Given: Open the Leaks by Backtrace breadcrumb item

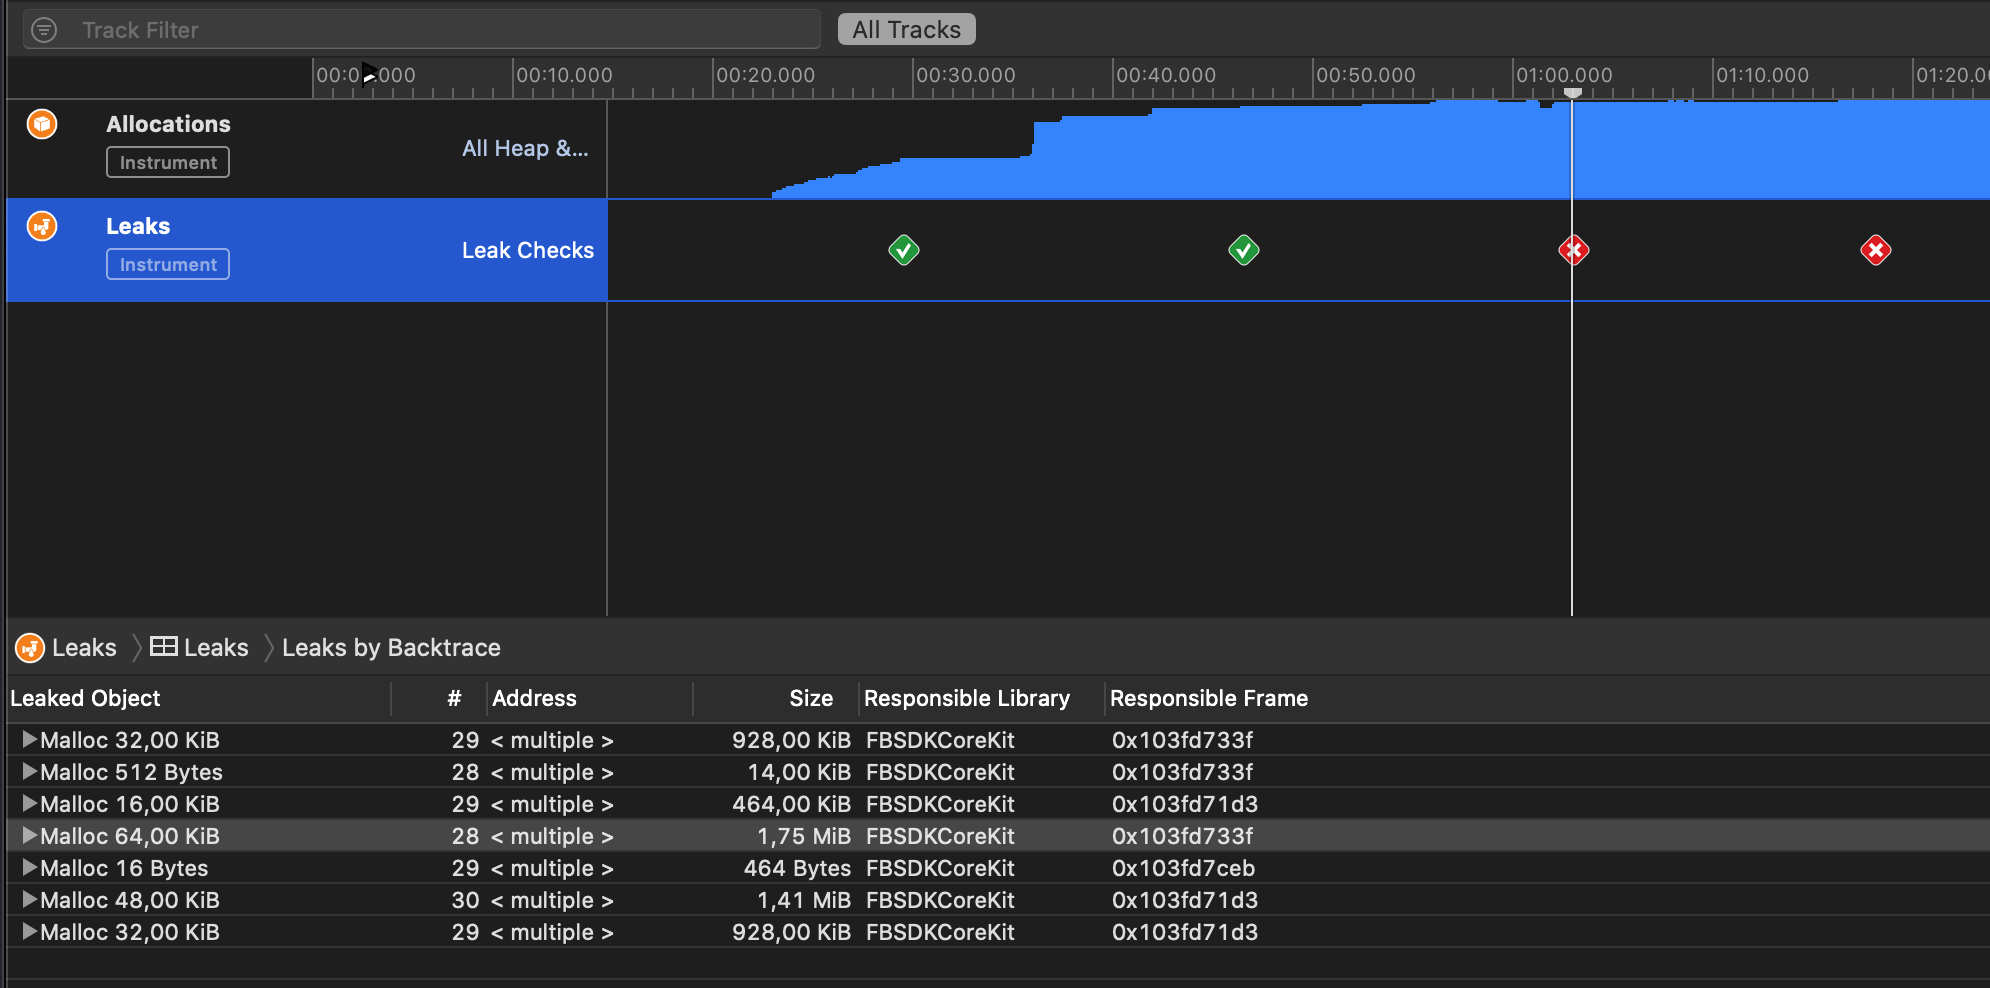Looking at the screenshot, I should tap(391, 647).
